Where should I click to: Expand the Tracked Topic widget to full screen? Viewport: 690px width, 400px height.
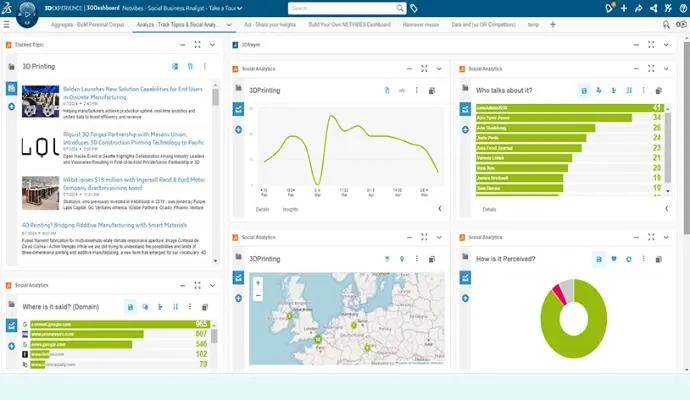click(198, 44)
